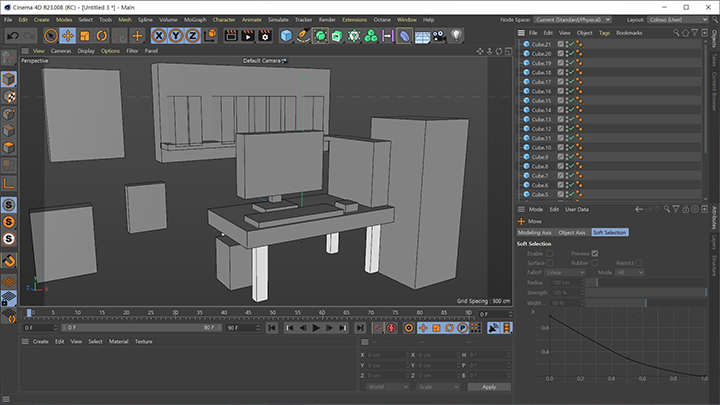The image size is (720, 405).
Task: Open the Scale coordinate dropdown
Action: pyautogui.click(x=438, y=387)
